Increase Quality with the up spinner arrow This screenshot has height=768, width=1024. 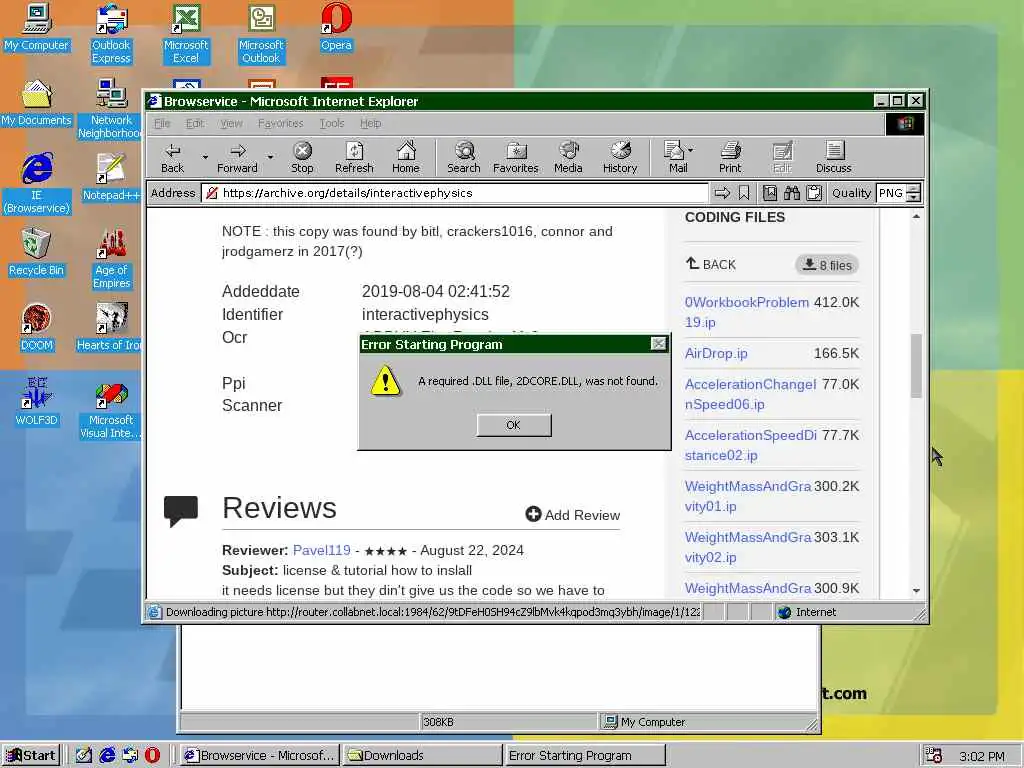coord(914,189)
